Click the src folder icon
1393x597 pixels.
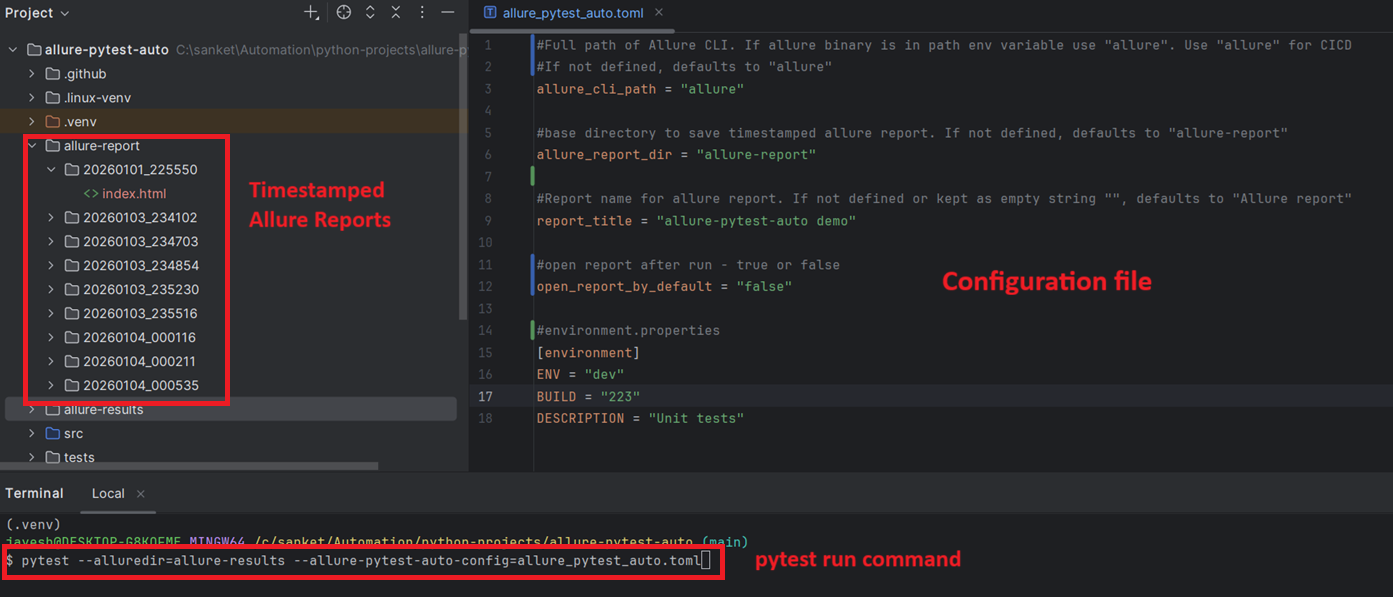coord(53,434)
